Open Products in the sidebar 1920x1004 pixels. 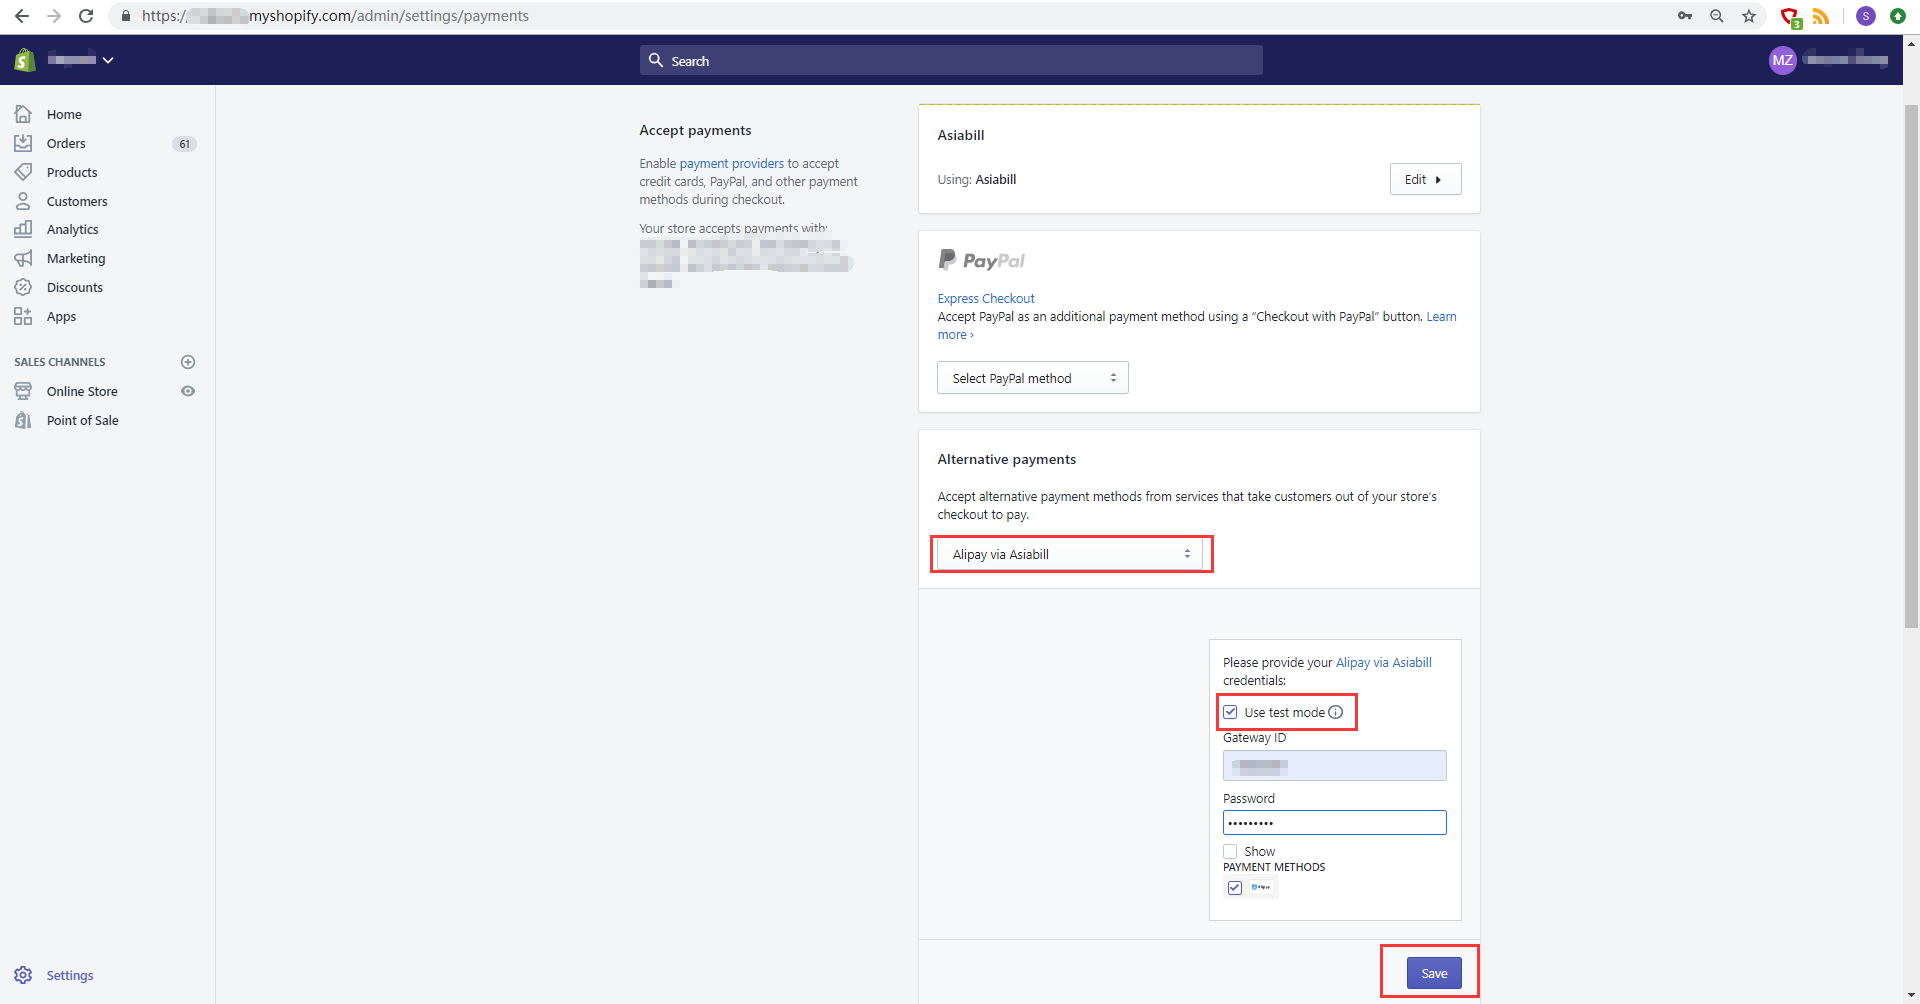[72, 172]
